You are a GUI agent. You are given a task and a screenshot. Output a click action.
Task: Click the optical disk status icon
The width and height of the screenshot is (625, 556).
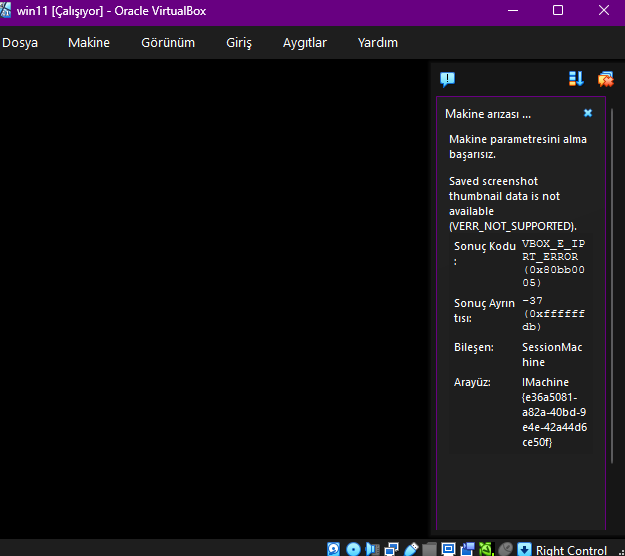[354, 549]
